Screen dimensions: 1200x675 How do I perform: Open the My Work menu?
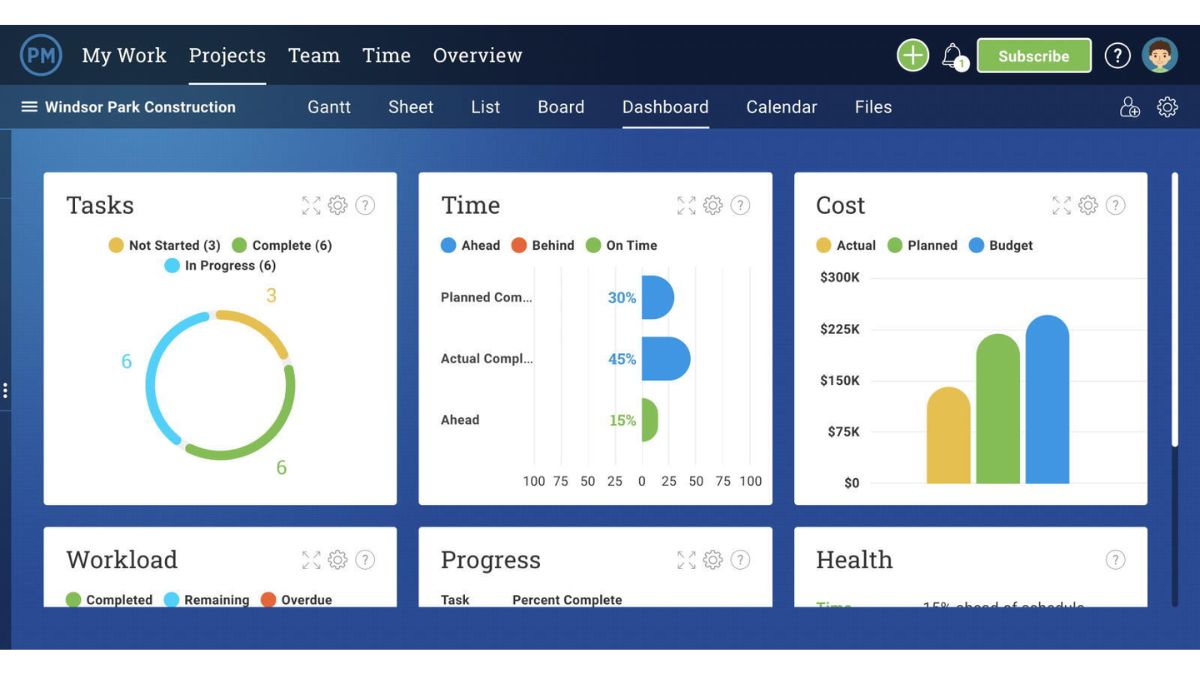pos(124,56)
